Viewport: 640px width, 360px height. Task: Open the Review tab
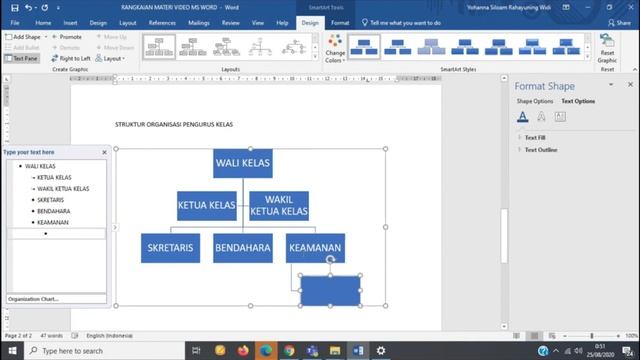pos(231,23)
